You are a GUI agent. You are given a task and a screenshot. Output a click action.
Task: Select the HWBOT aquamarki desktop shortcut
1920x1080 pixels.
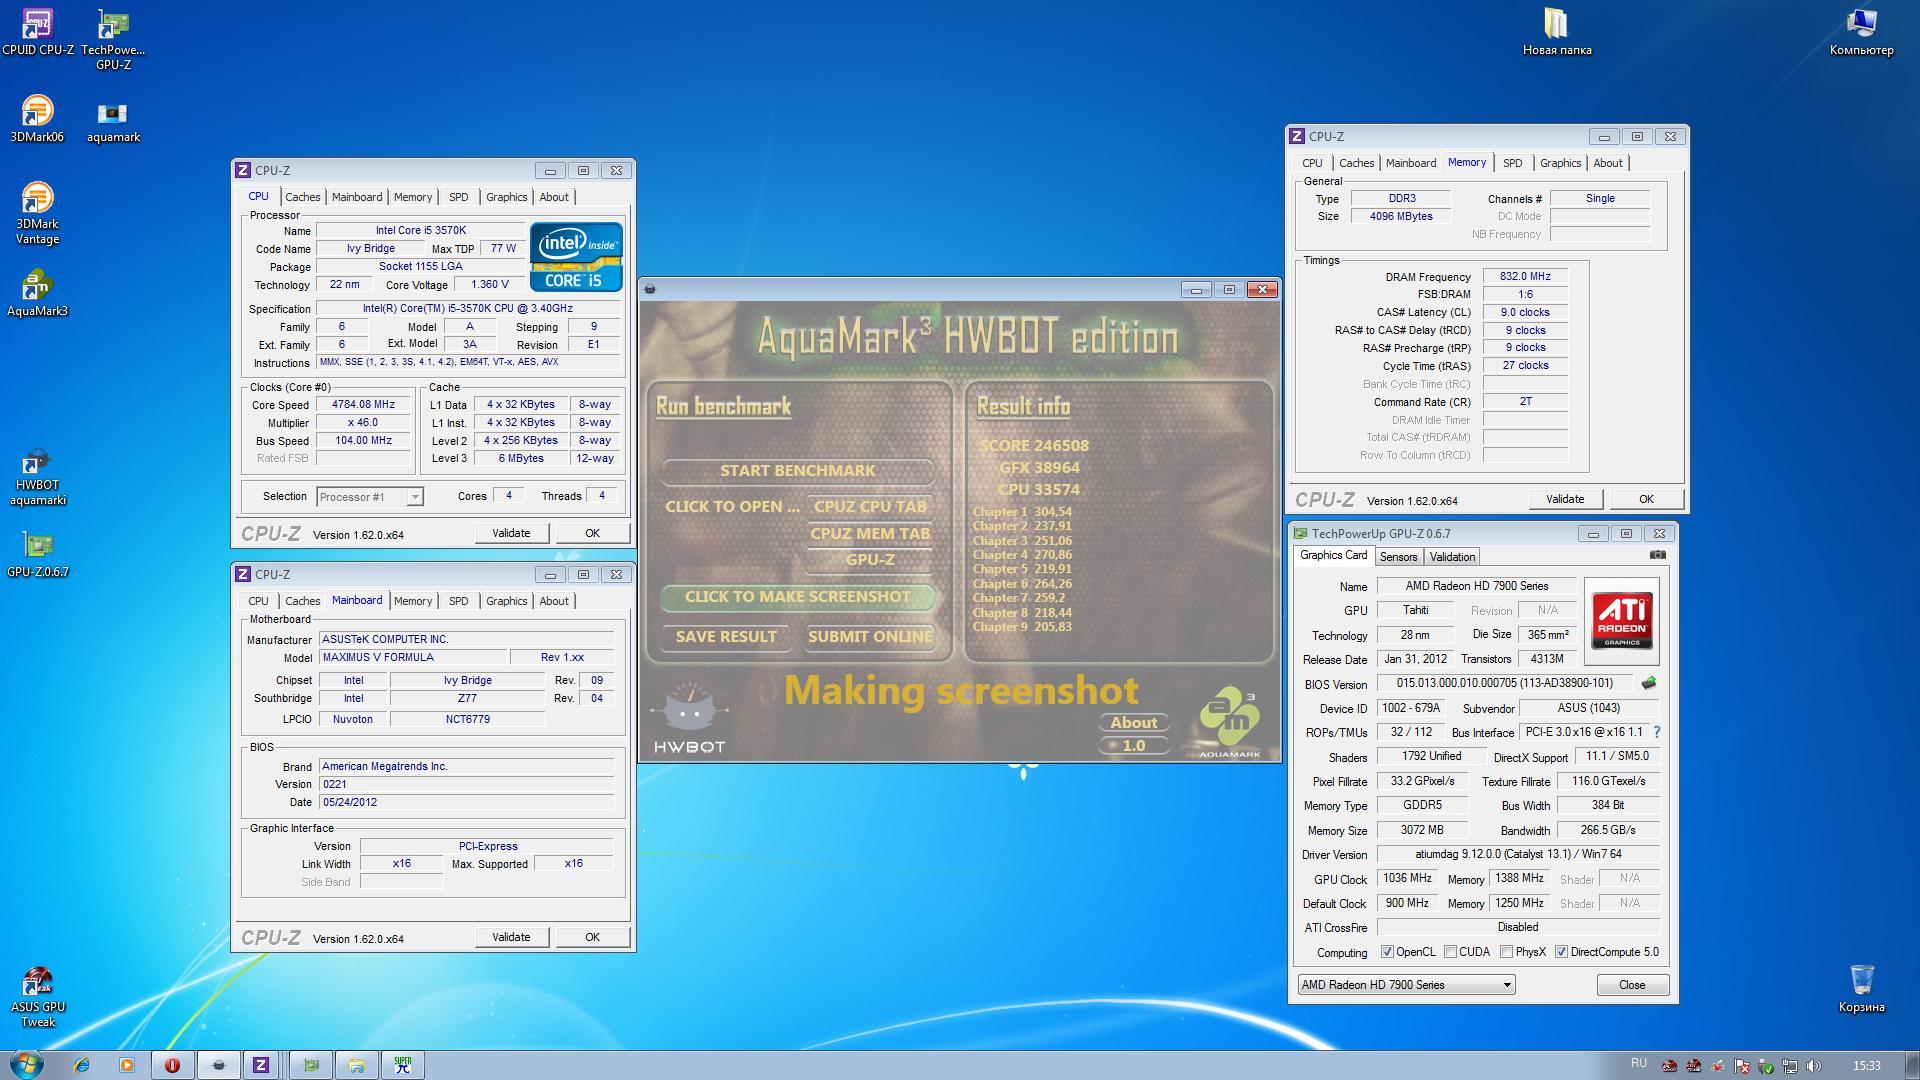[37, 477]
